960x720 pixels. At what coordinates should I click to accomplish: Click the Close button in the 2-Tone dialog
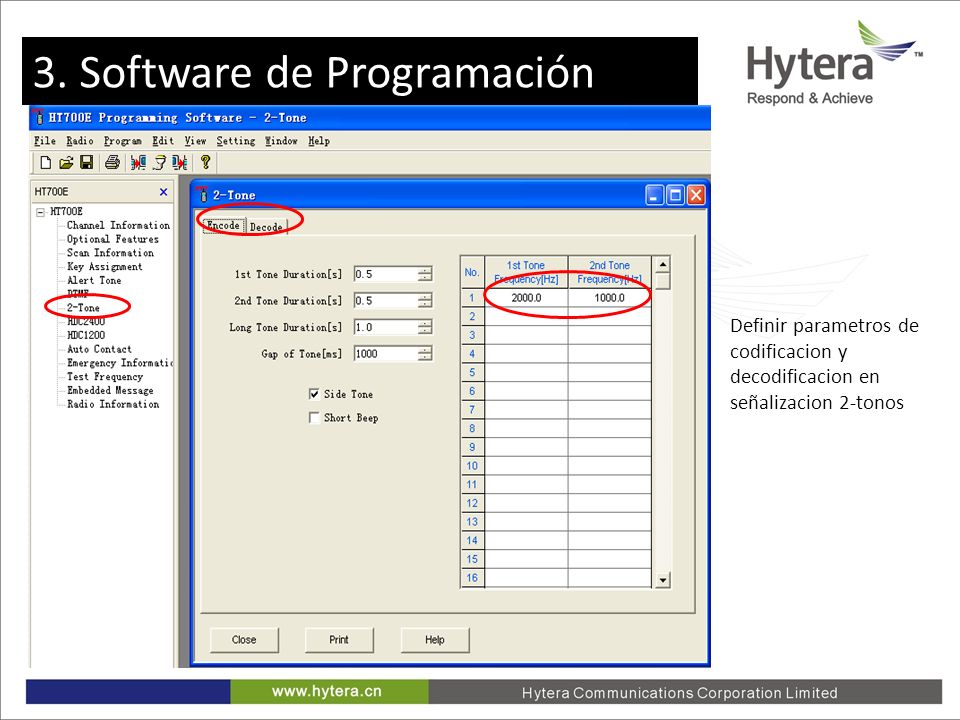(244, 640)
